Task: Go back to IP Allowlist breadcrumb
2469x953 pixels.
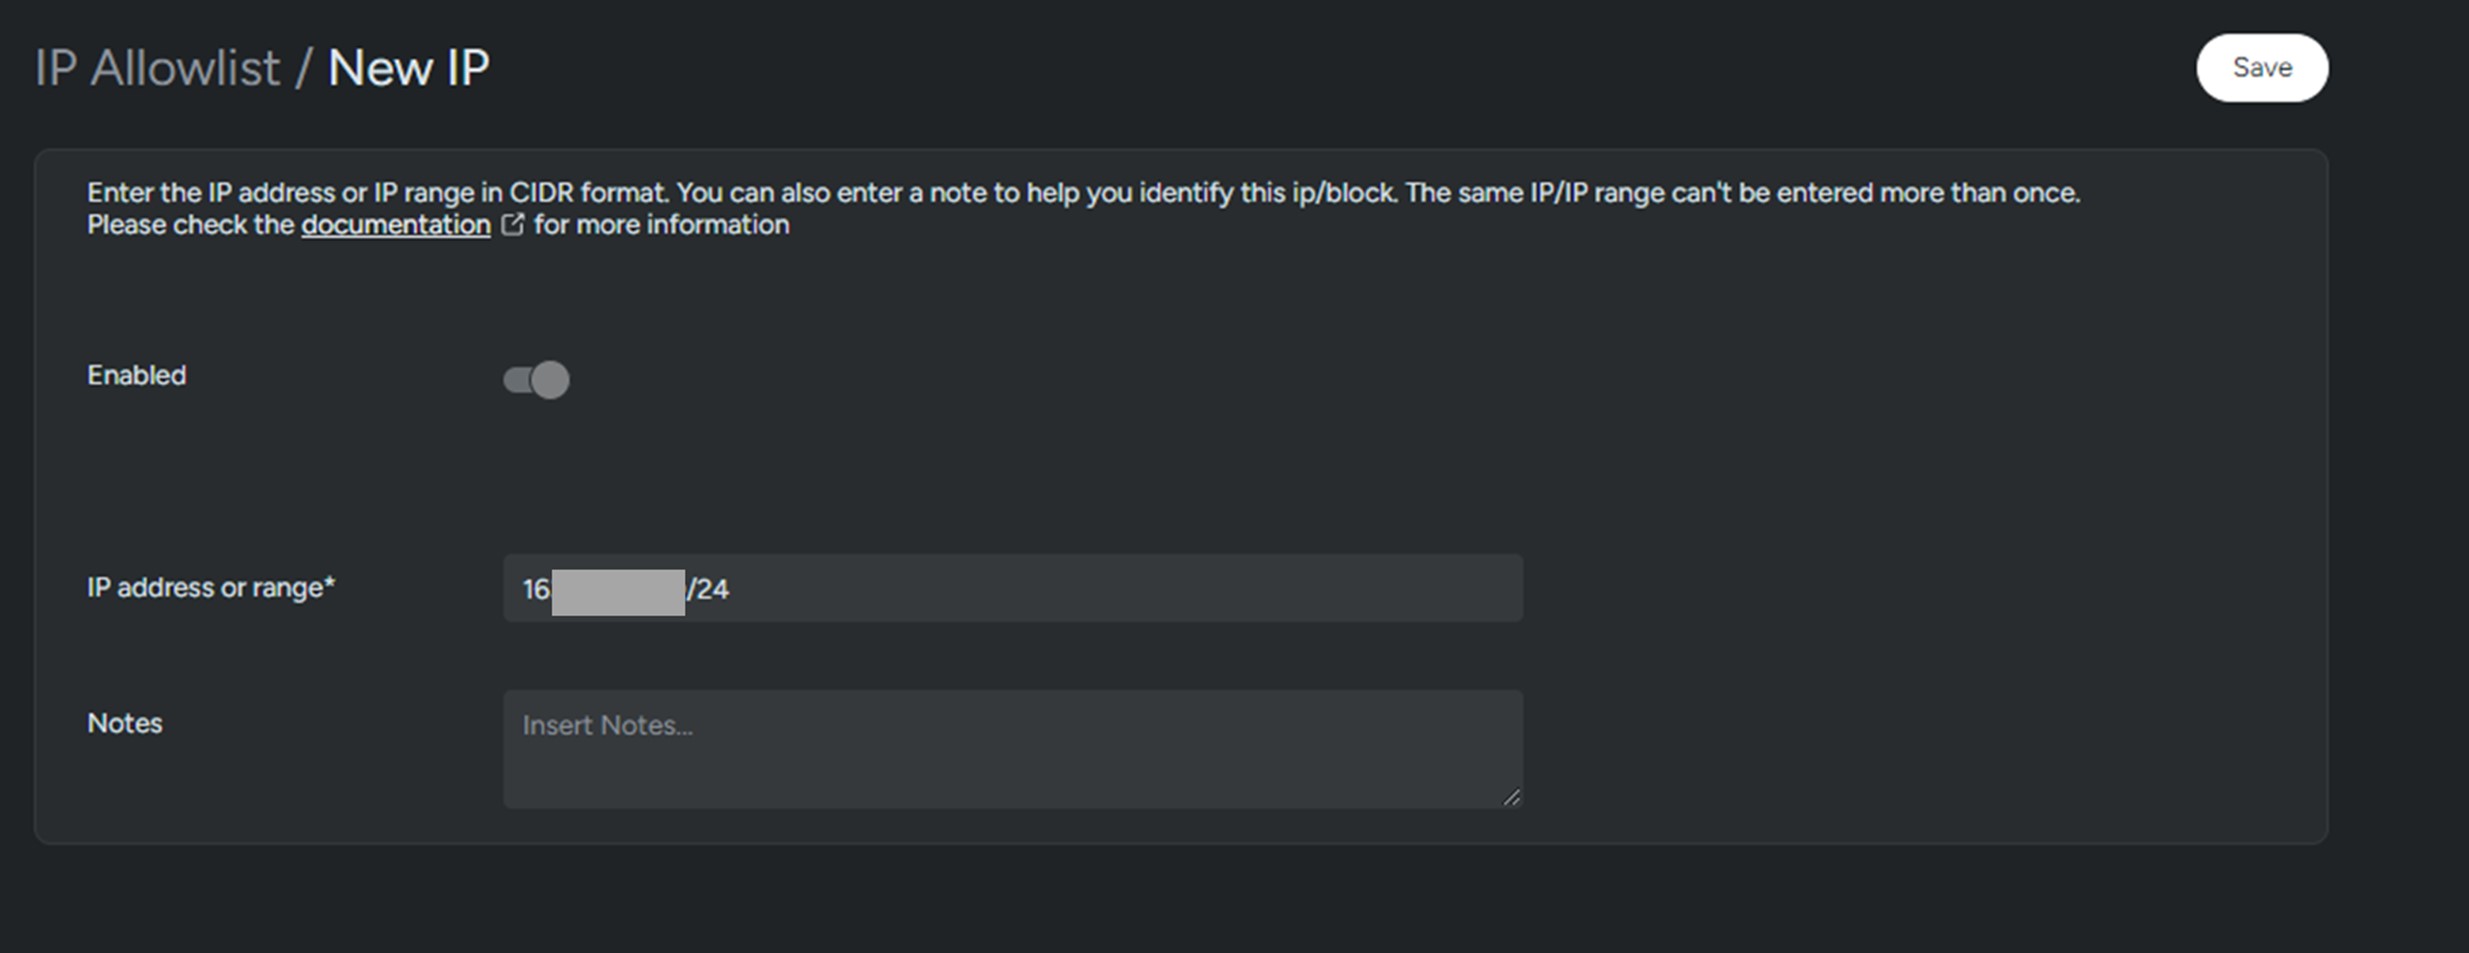Action: (157, 69)
